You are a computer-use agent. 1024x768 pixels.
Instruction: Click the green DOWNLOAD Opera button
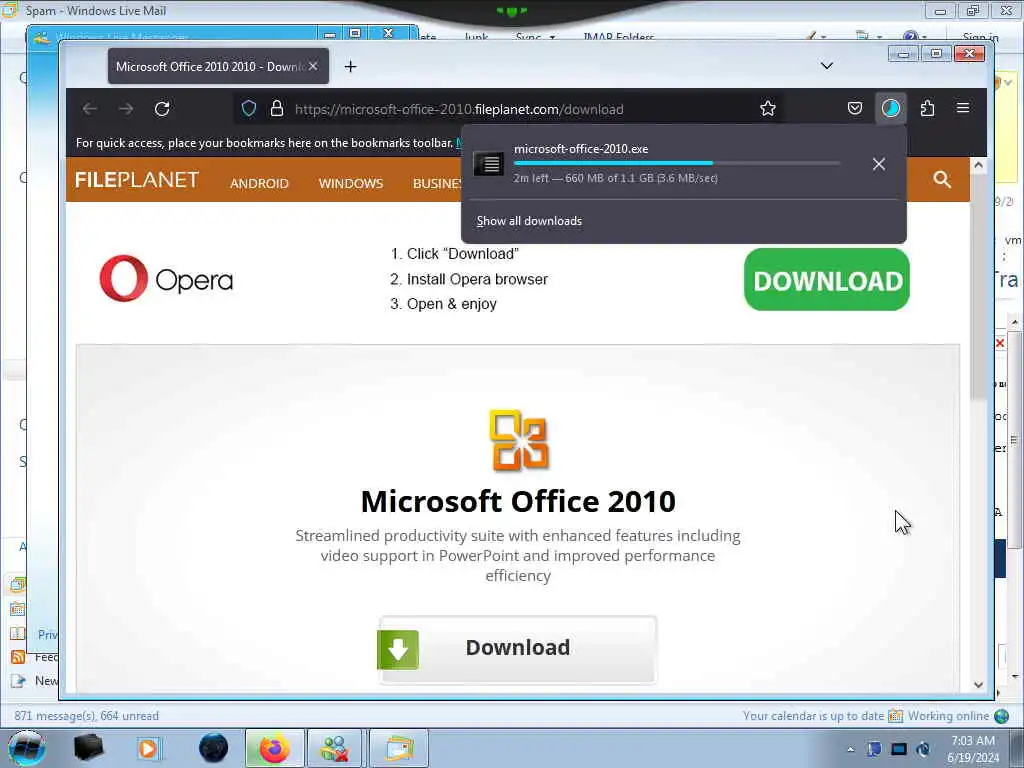tap(826, 280)
